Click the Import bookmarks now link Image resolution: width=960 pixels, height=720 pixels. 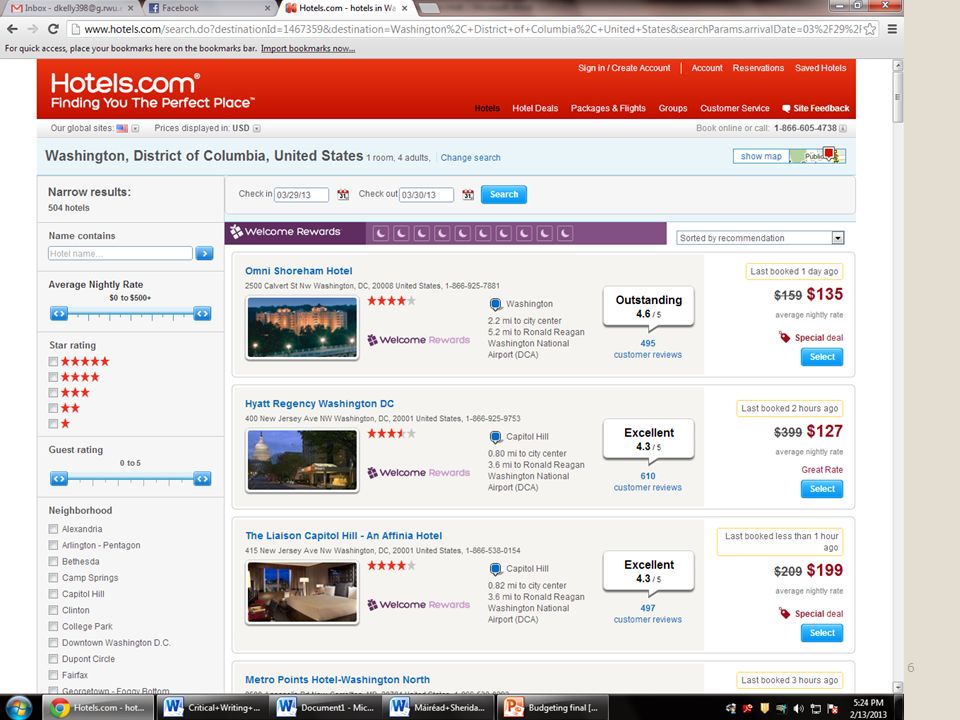click(x=308, y=48)
